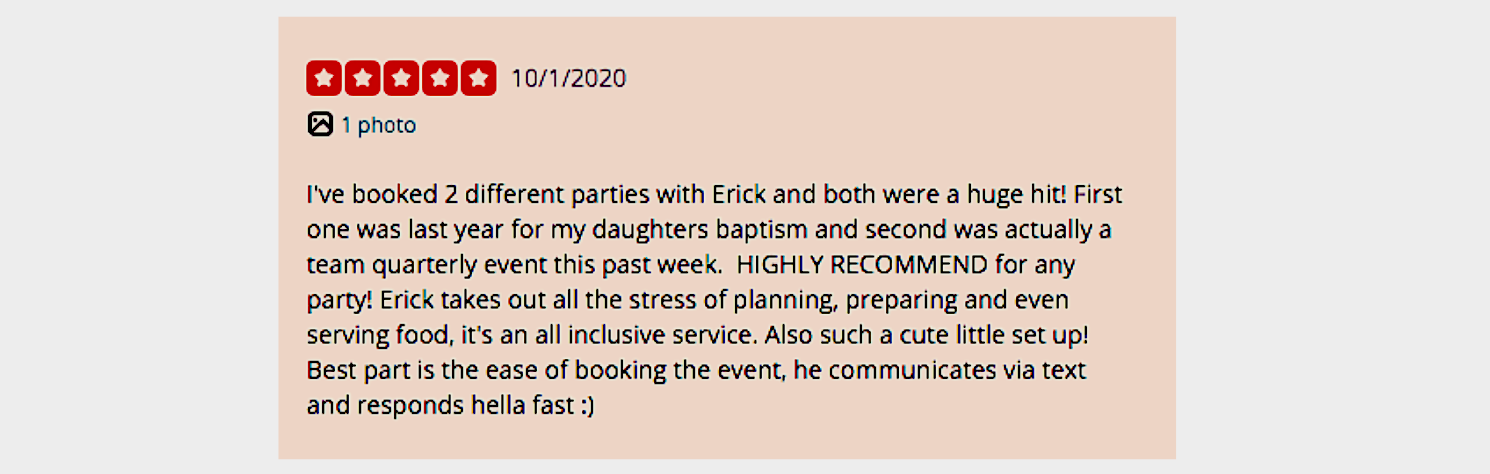
Task: Click the first red rating star
Action: [x=325, y=78]
